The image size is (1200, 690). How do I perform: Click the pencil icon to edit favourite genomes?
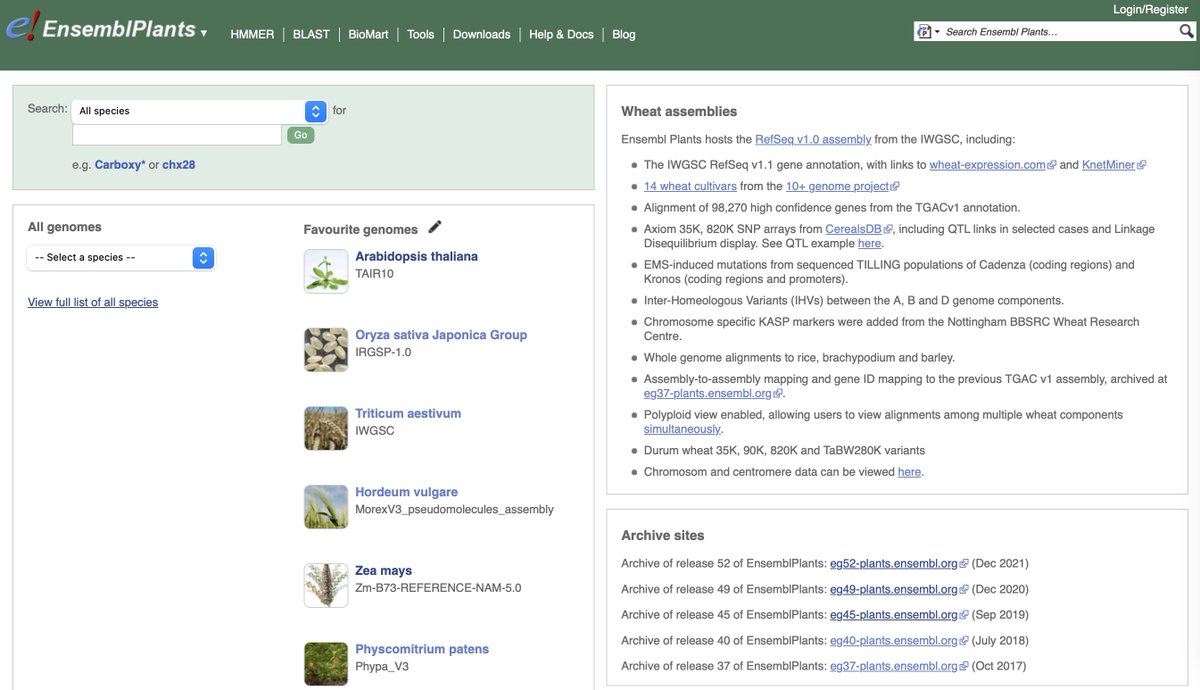point(434,228)
